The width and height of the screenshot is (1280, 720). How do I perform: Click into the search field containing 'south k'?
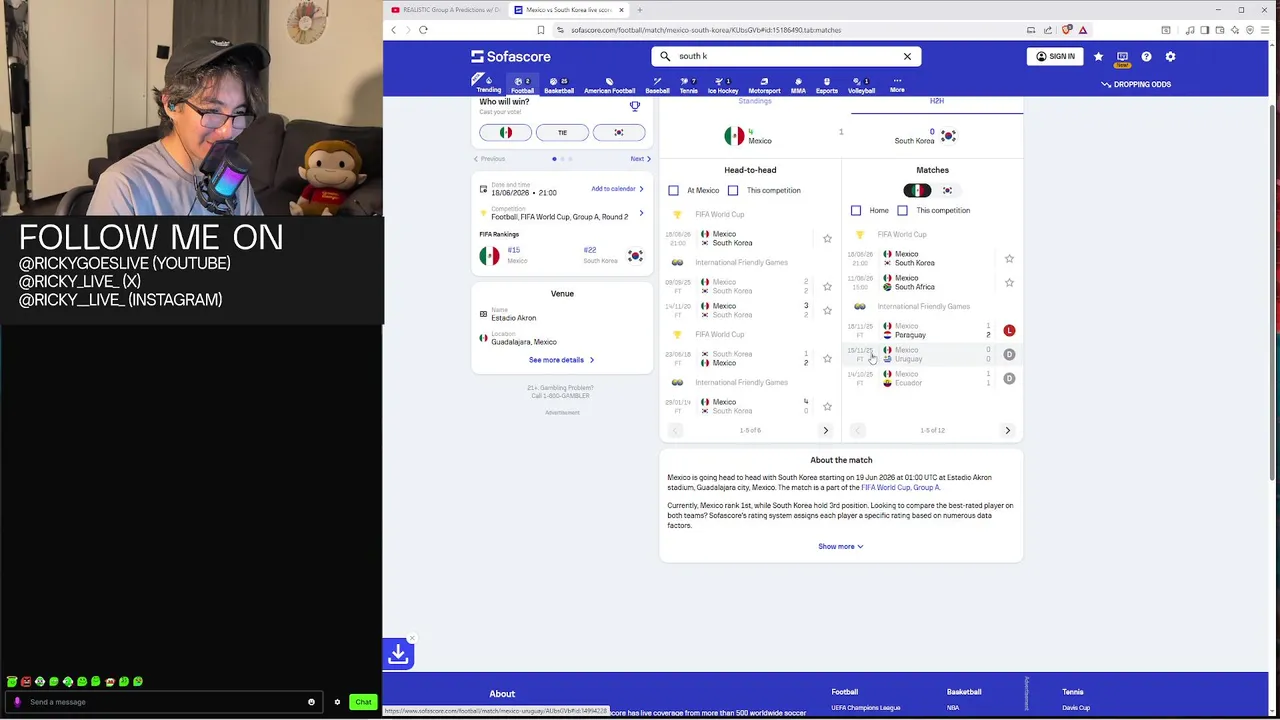pos(785,57)
